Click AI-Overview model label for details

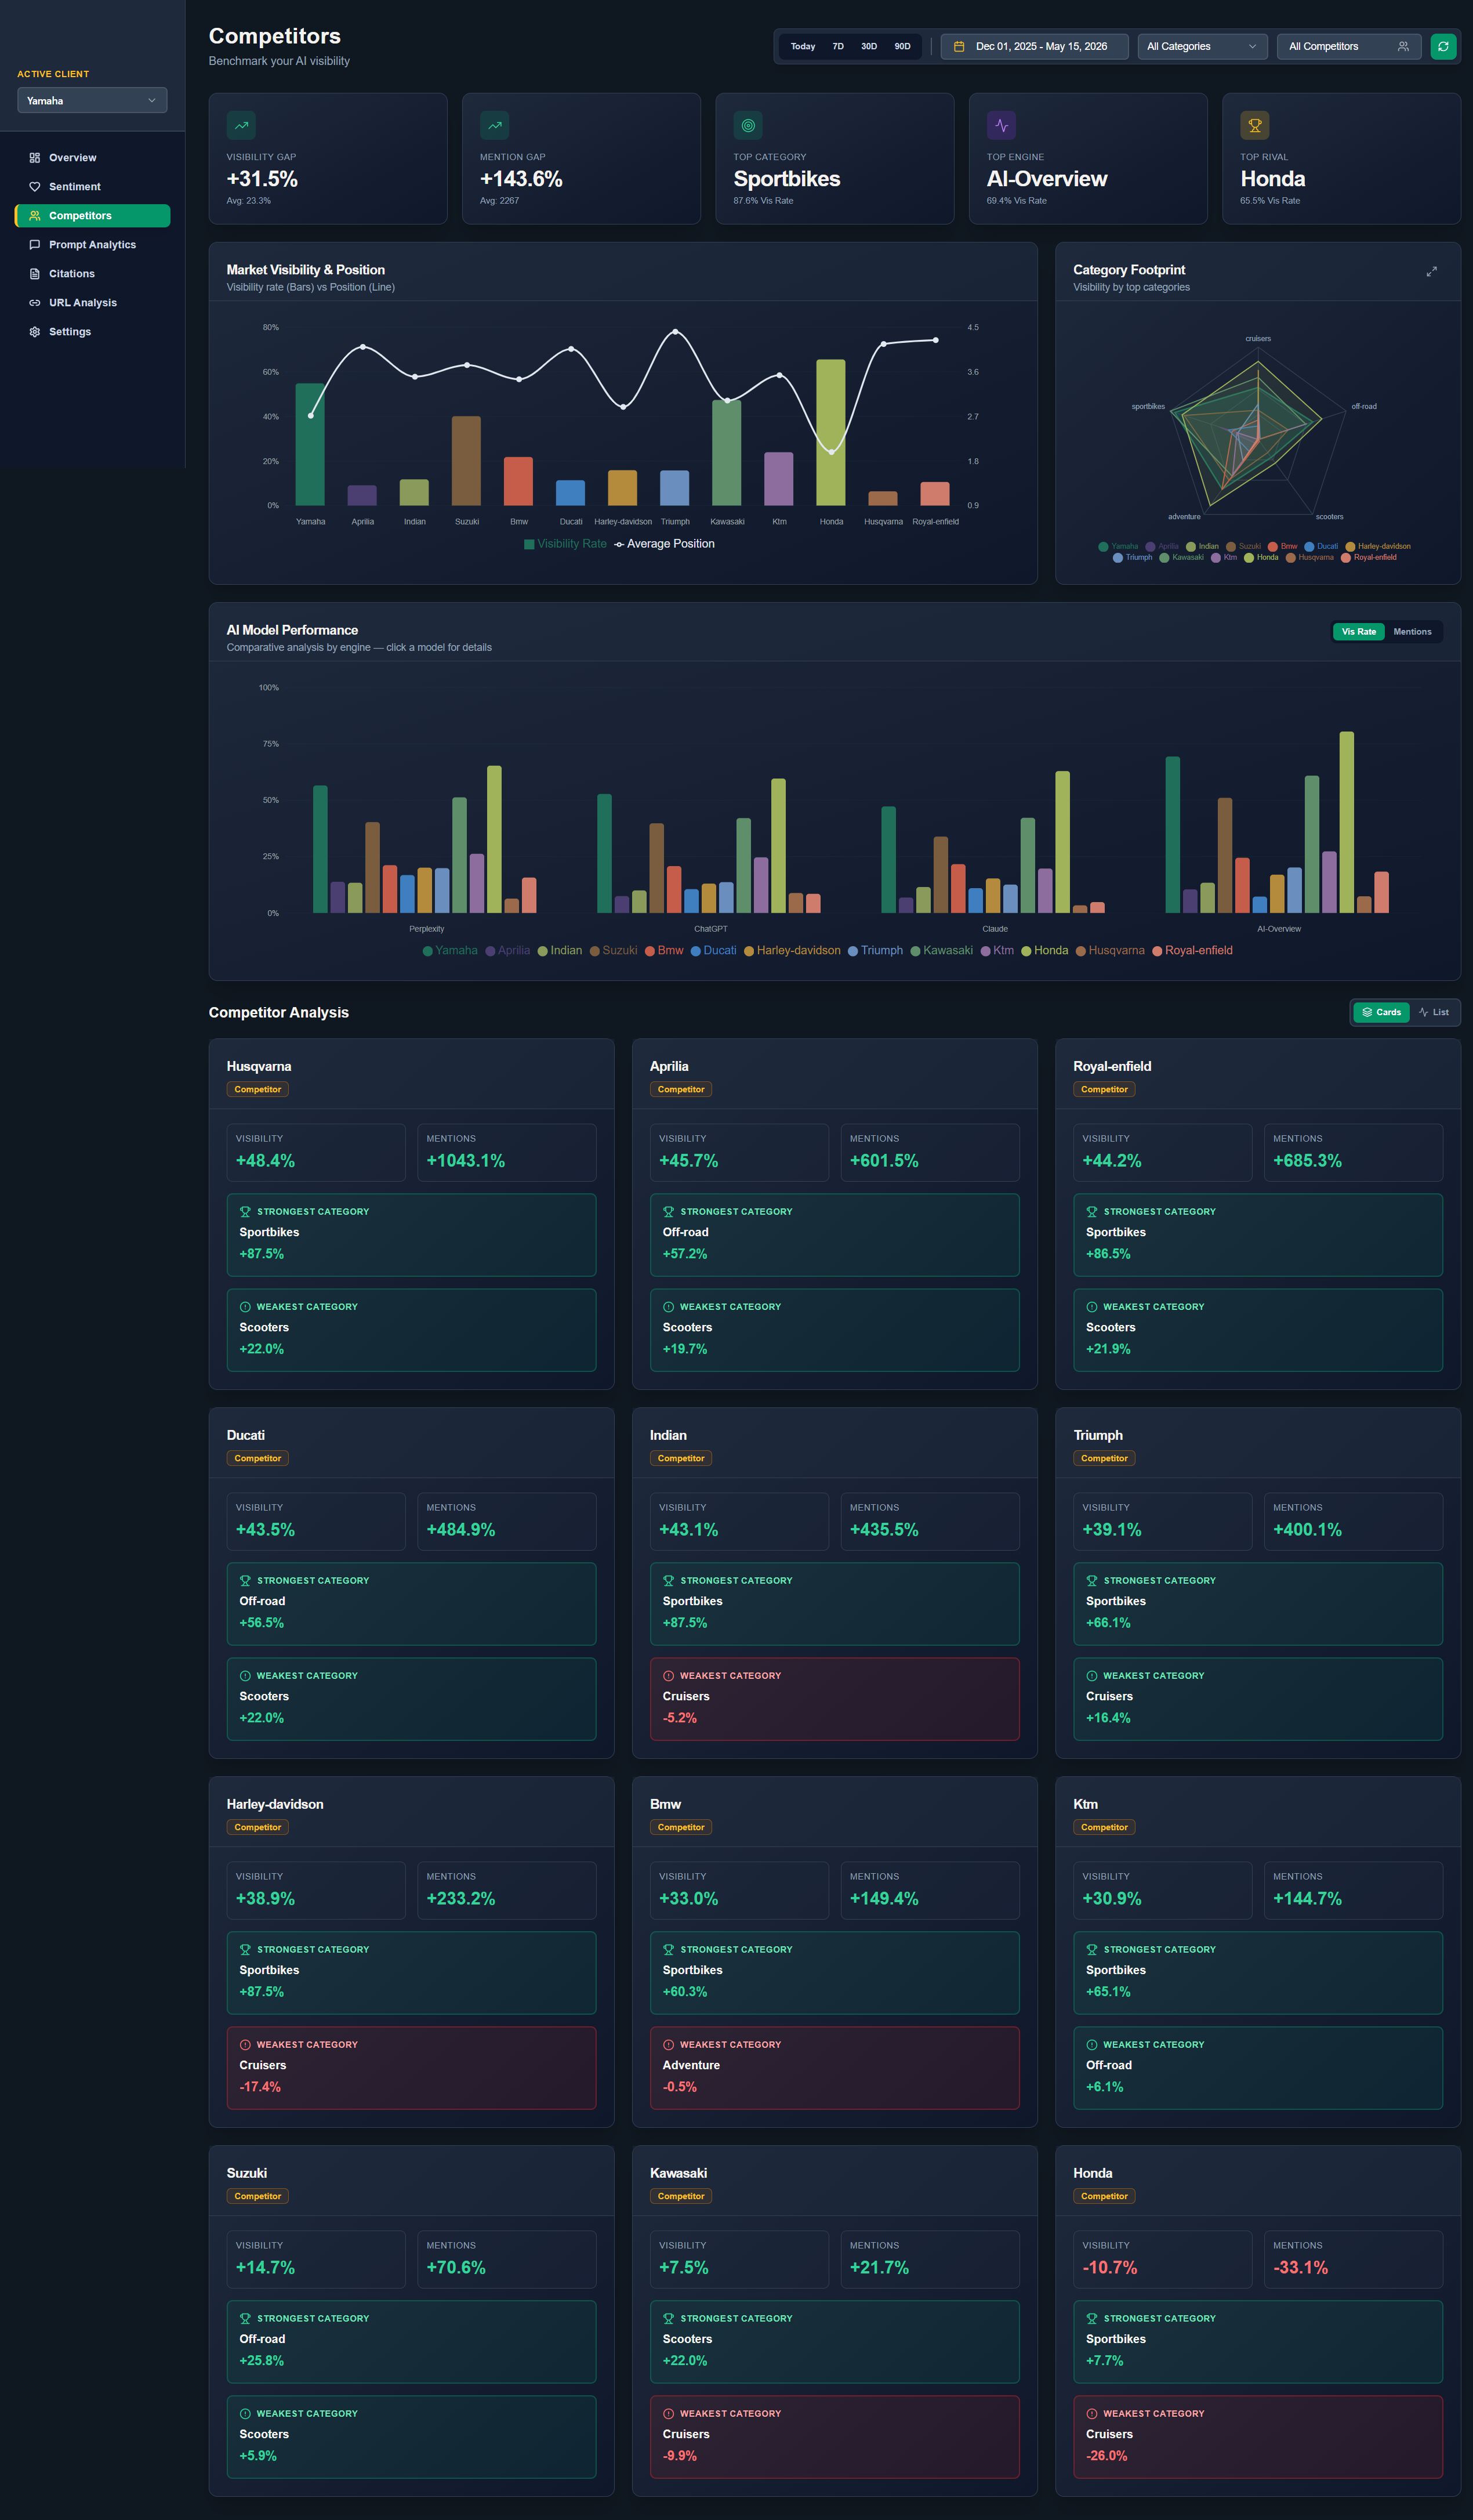(x=1279, y=929)
